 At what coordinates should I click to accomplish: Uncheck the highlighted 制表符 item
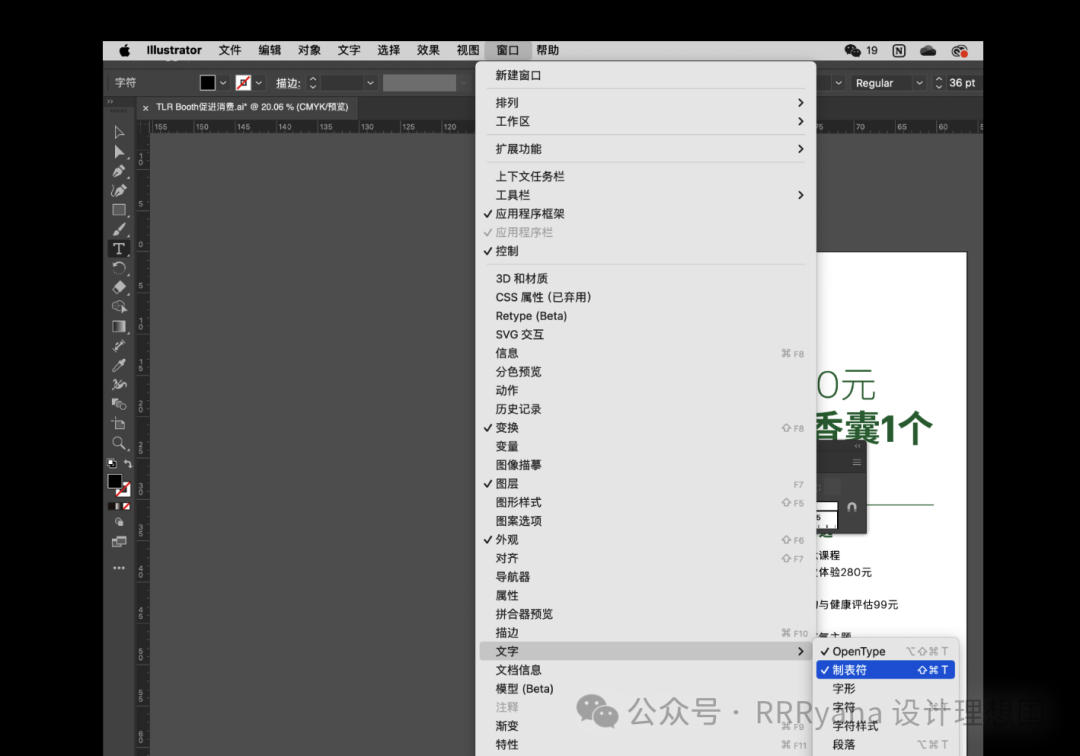point(885,670)
